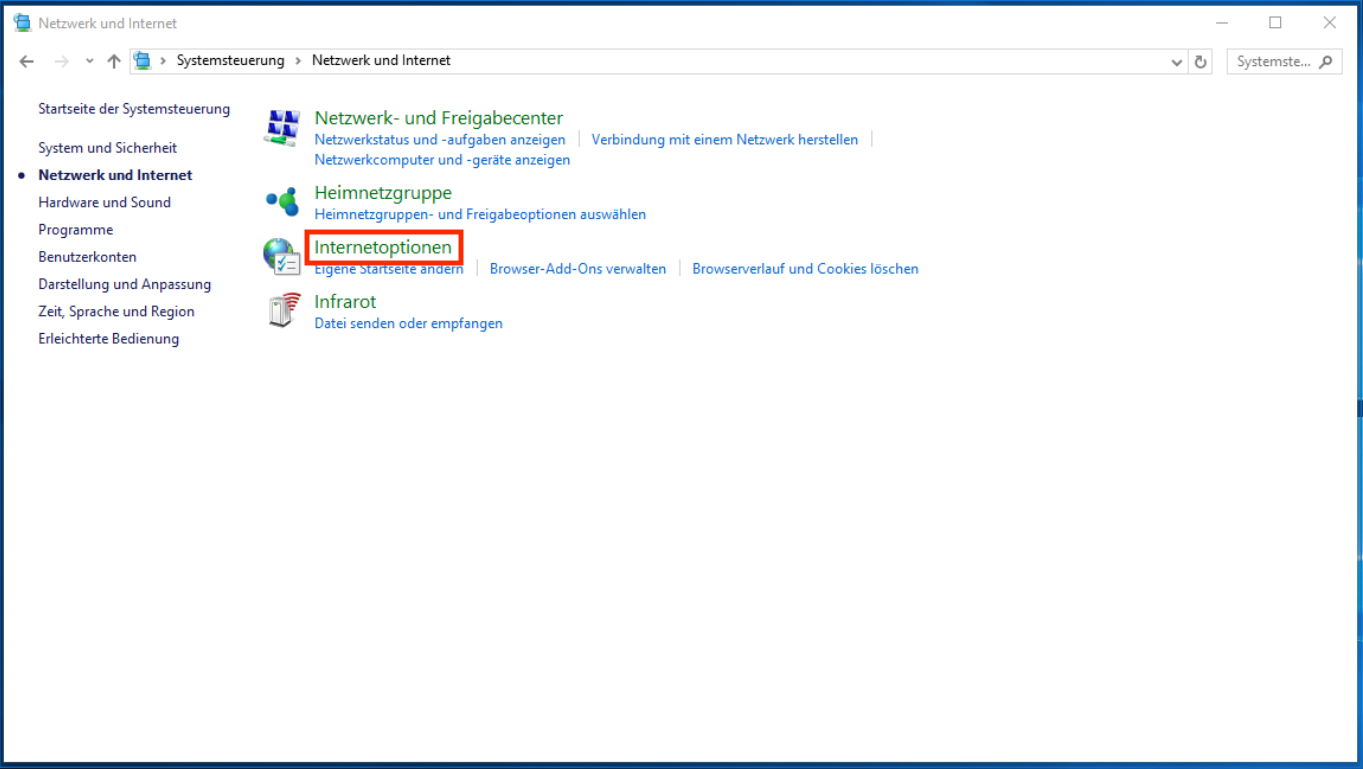Open the Internetoptionen heading
This screenshot has width=1363, height=769.
pyautogui.click(x=383, y=247)
